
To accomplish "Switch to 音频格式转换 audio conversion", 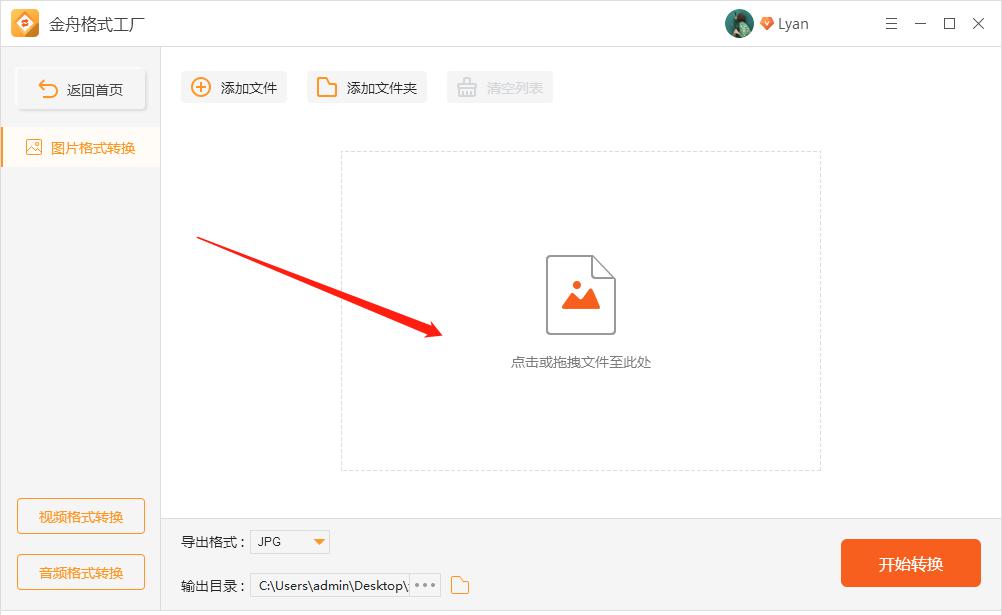I will point(80,572).
